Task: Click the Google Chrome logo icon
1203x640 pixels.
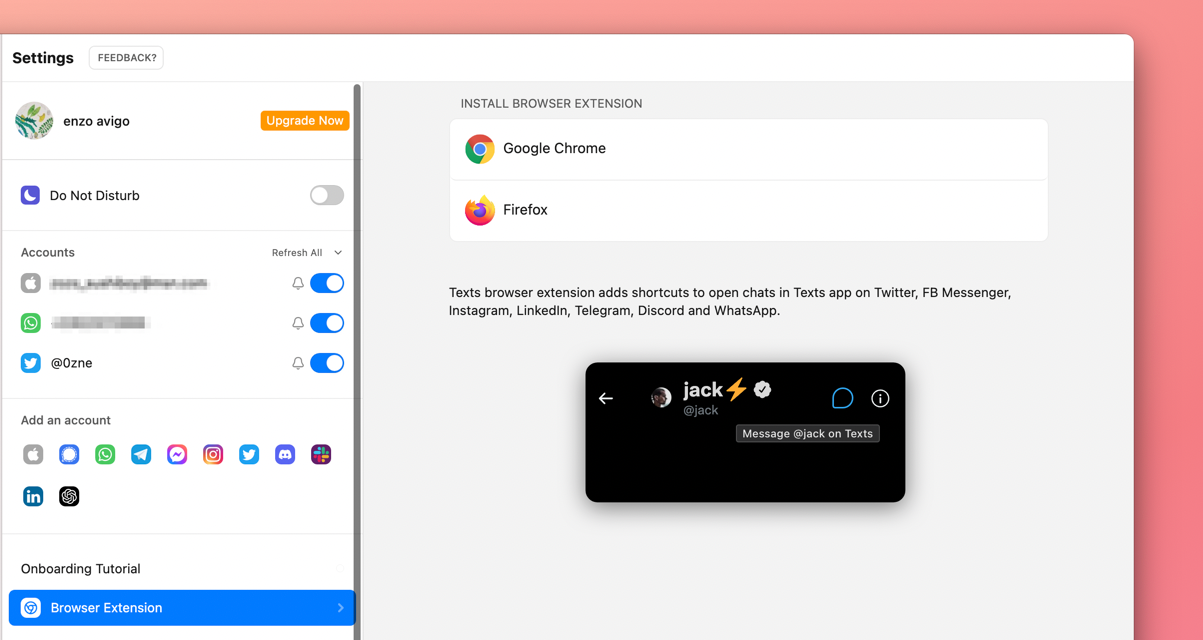Action: click(x=480, y=149)
